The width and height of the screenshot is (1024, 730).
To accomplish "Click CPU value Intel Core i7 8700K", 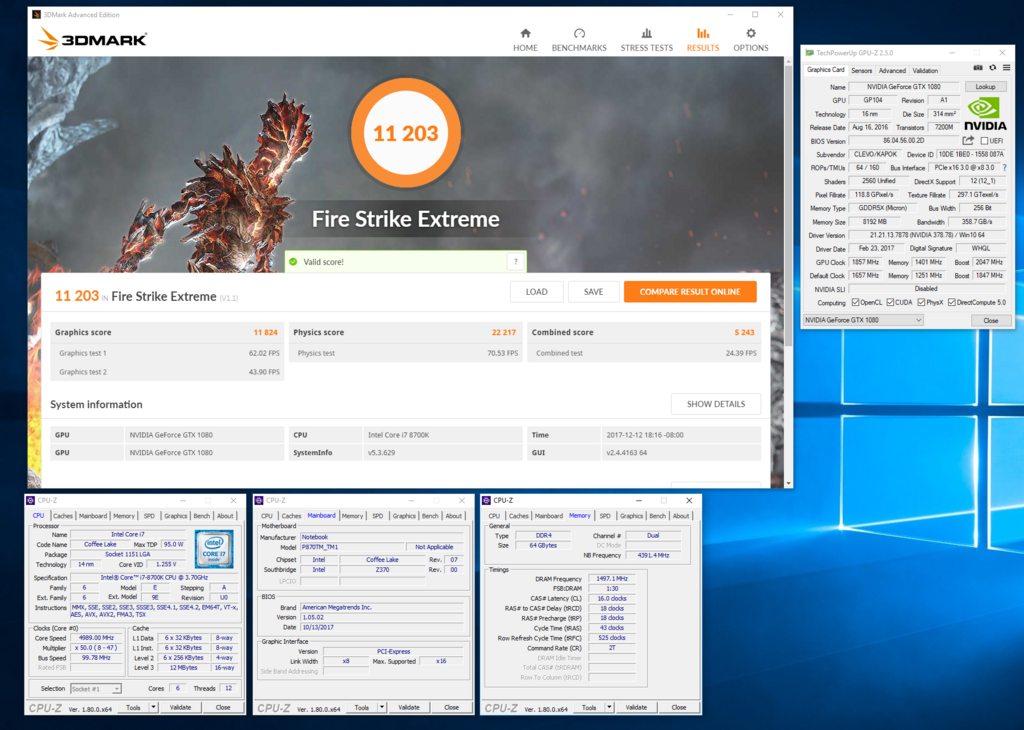I will click(x=398, y=435).
